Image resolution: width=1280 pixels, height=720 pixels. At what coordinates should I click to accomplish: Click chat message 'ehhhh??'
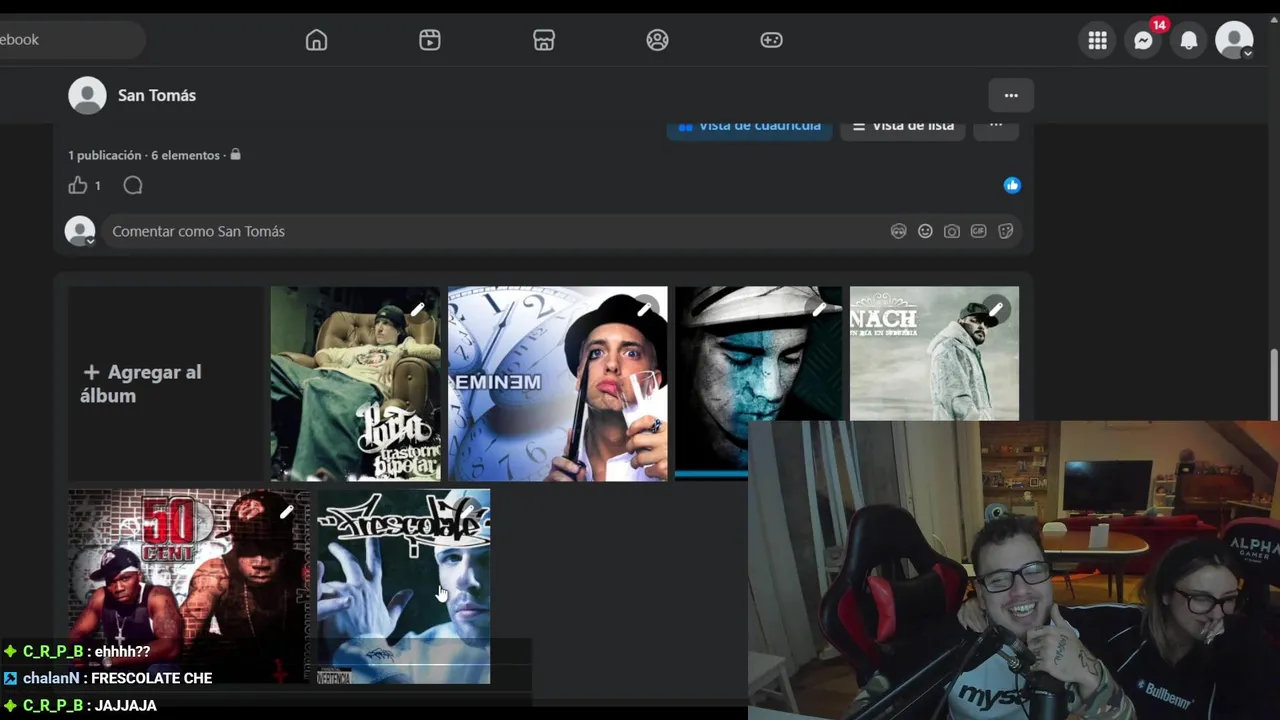(122, 652)
